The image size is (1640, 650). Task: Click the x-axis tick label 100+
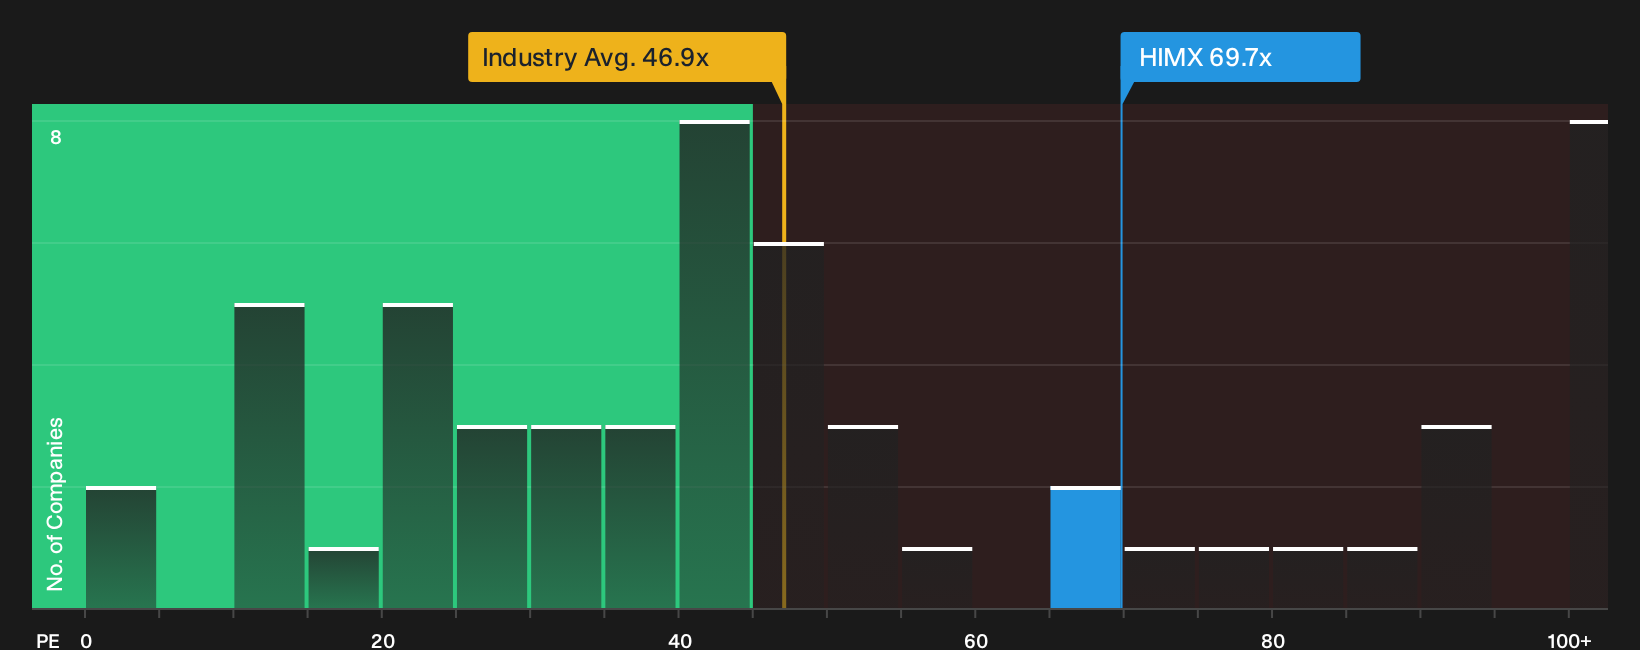click(1569, 640)
